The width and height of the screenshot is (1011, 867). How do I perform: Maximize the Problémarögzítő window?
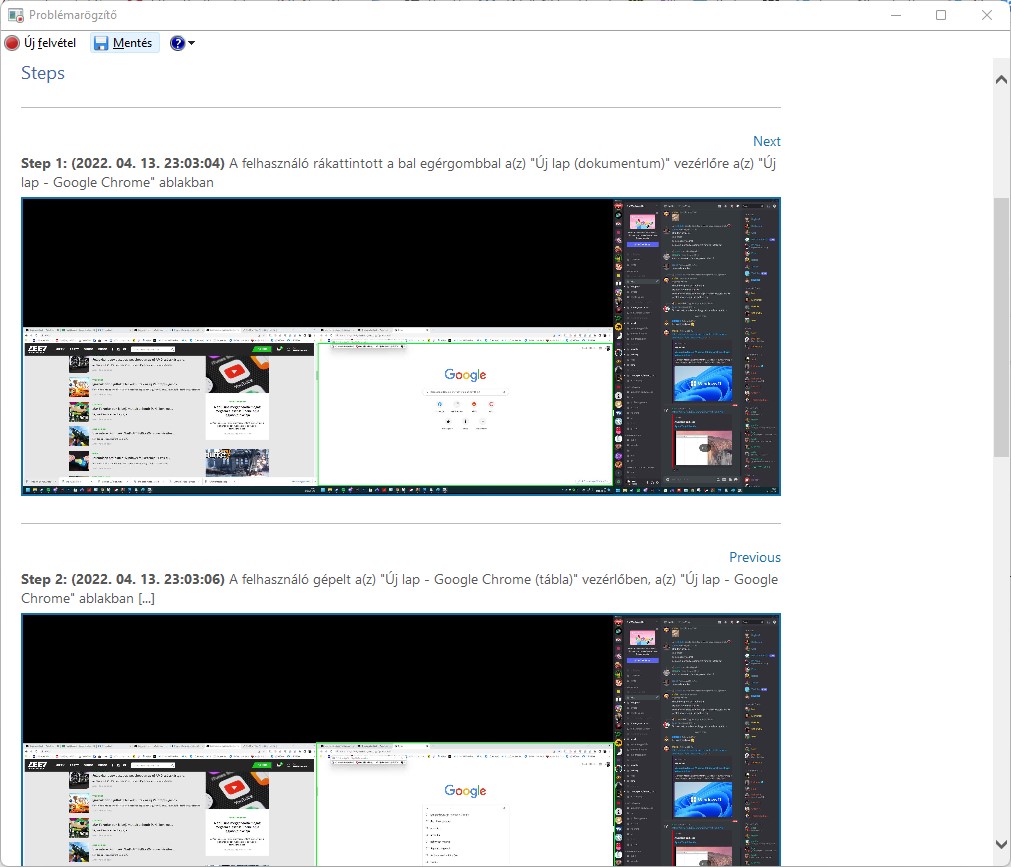tap(941, 15)
